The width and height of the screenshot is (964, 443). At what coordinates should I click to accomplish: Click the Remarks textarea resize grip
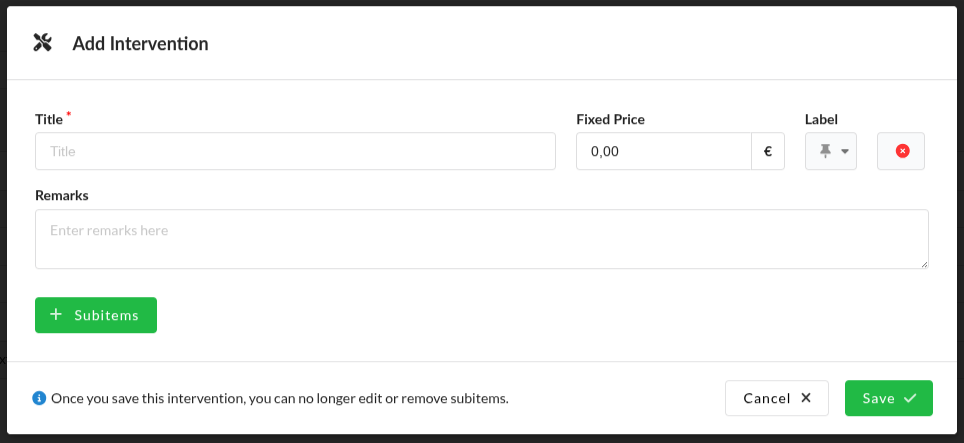(924, 264)
